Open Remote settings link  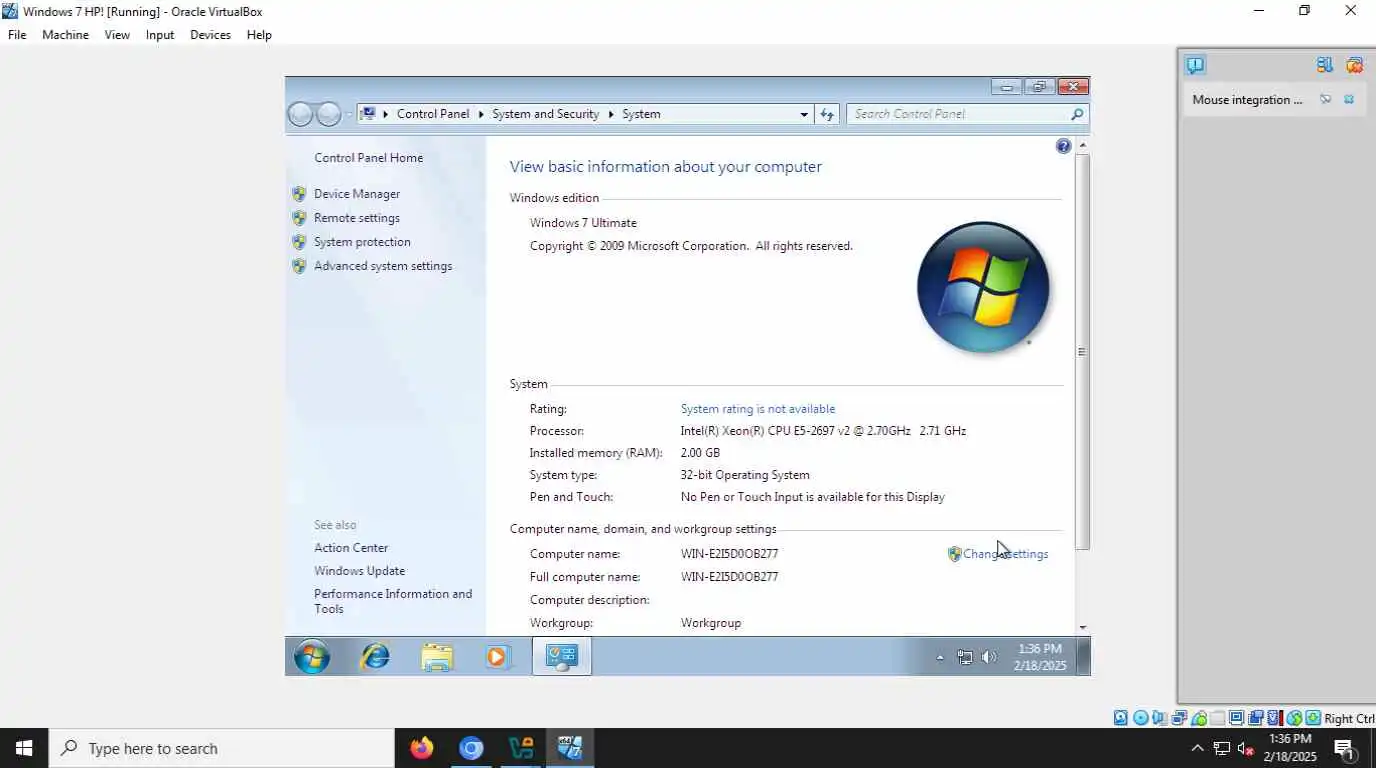tap(356, 218)
